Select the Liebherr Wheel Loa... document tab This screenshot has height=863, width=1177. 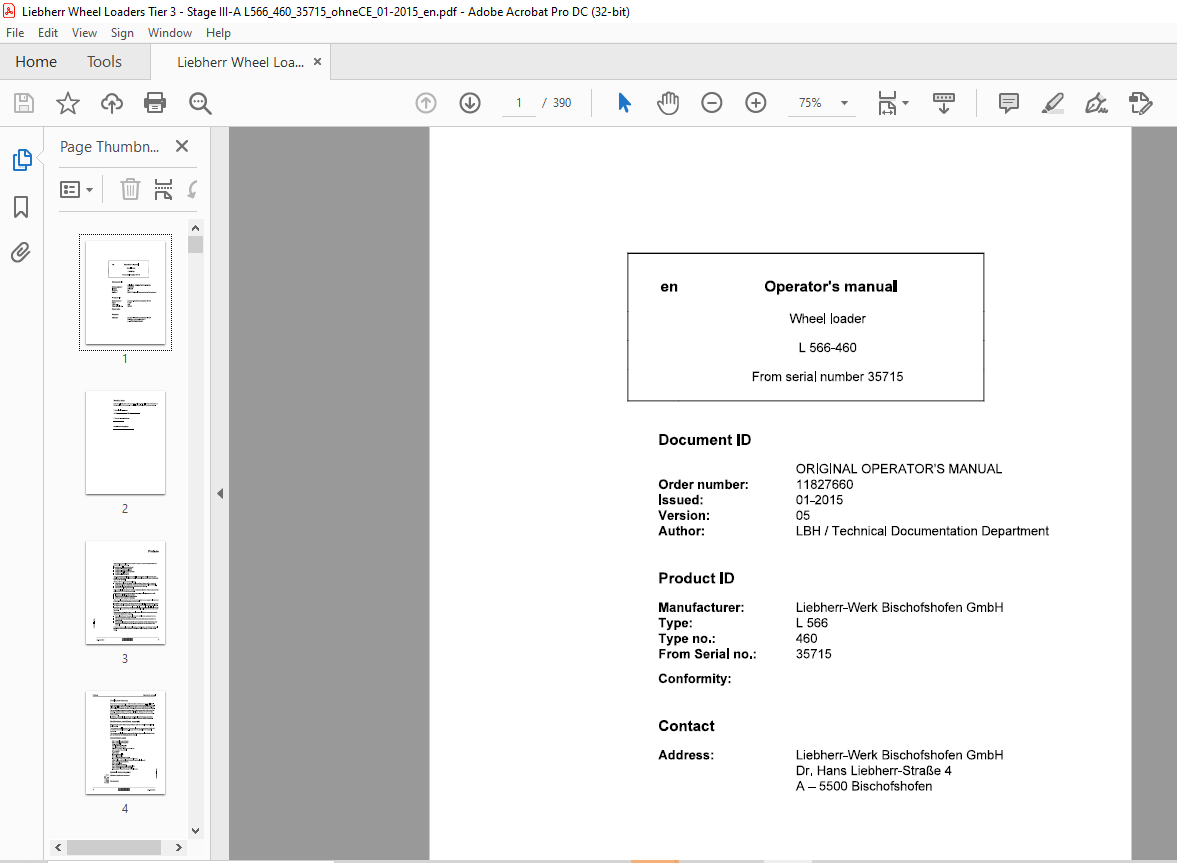(x=240, y=62)
